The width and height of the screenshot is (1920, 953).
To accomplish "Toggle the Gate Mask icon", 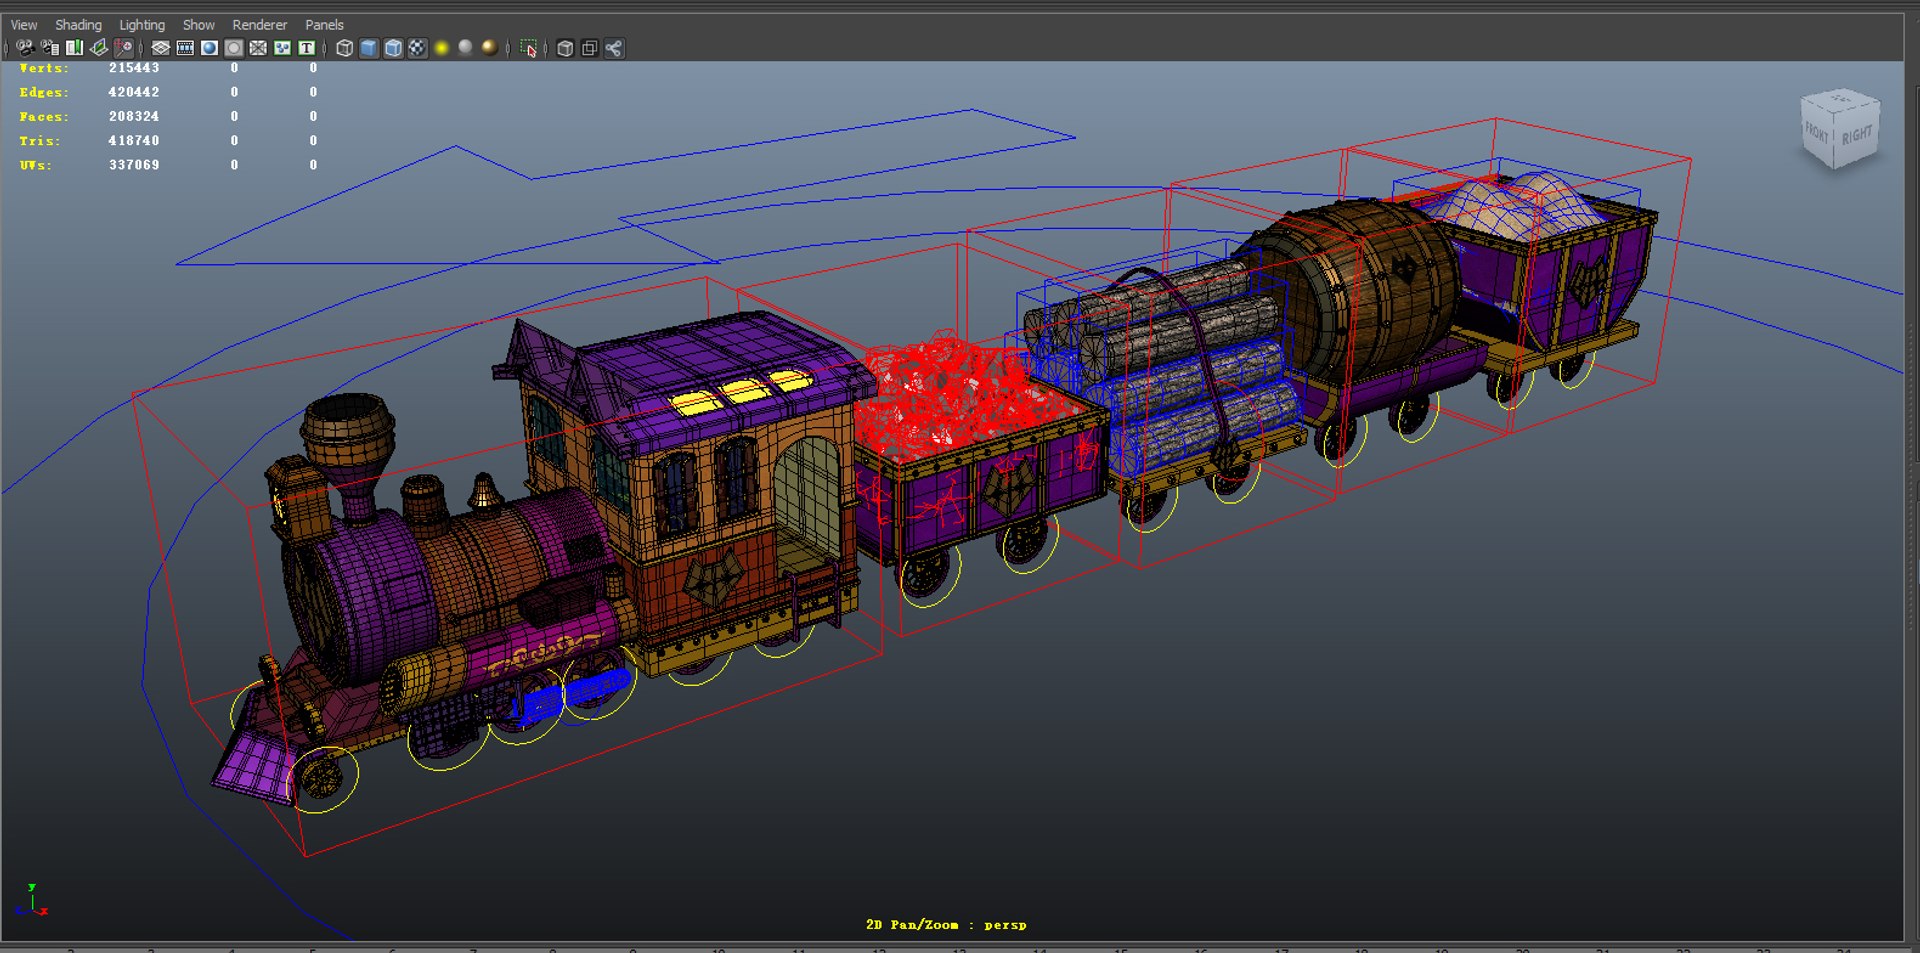I will point(234,48).
